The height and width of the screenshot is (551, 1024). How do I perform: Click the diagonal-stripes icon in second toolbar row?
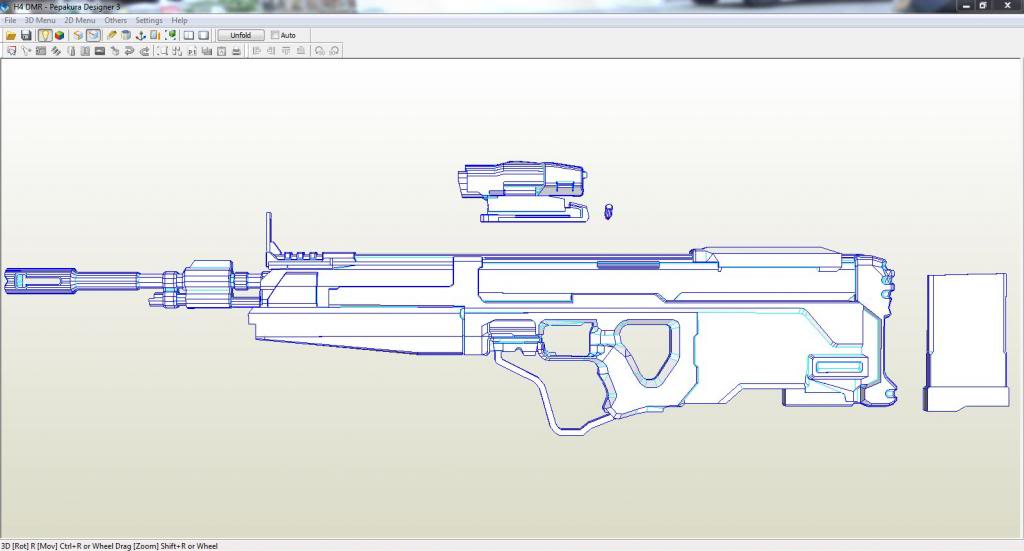pyautogui.click(x=56, y=51)
